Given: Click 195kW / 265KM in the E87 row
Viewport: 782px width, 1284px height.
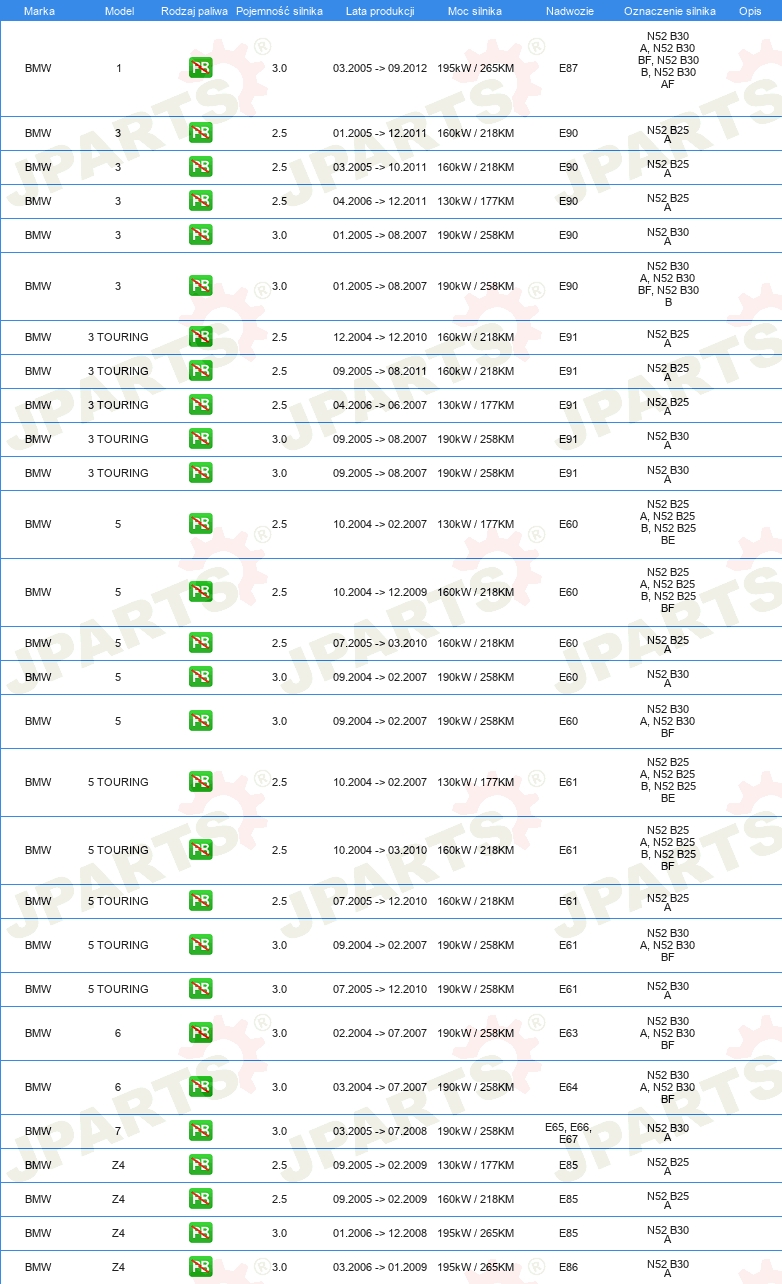Looking at the screenshot, I should [476, 68].
